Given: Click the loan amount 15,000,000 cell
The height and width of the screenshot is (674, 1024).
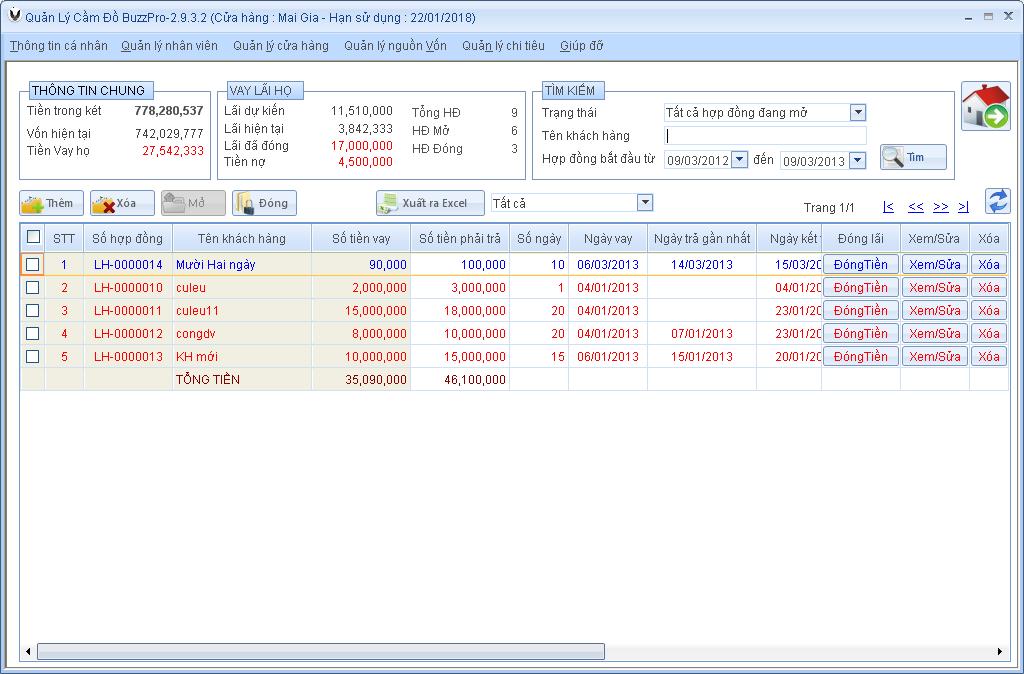Looking at the screenshot, I should click(361, 310).
